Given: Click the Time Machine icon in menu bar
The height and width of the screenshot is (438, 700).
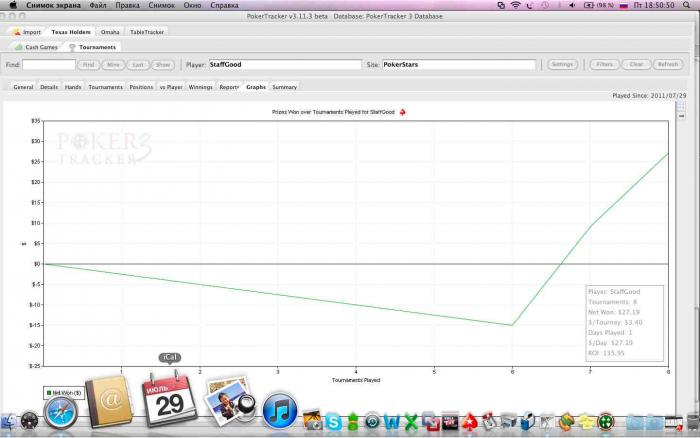Looking at the screenshot, I should click(545, 5).
